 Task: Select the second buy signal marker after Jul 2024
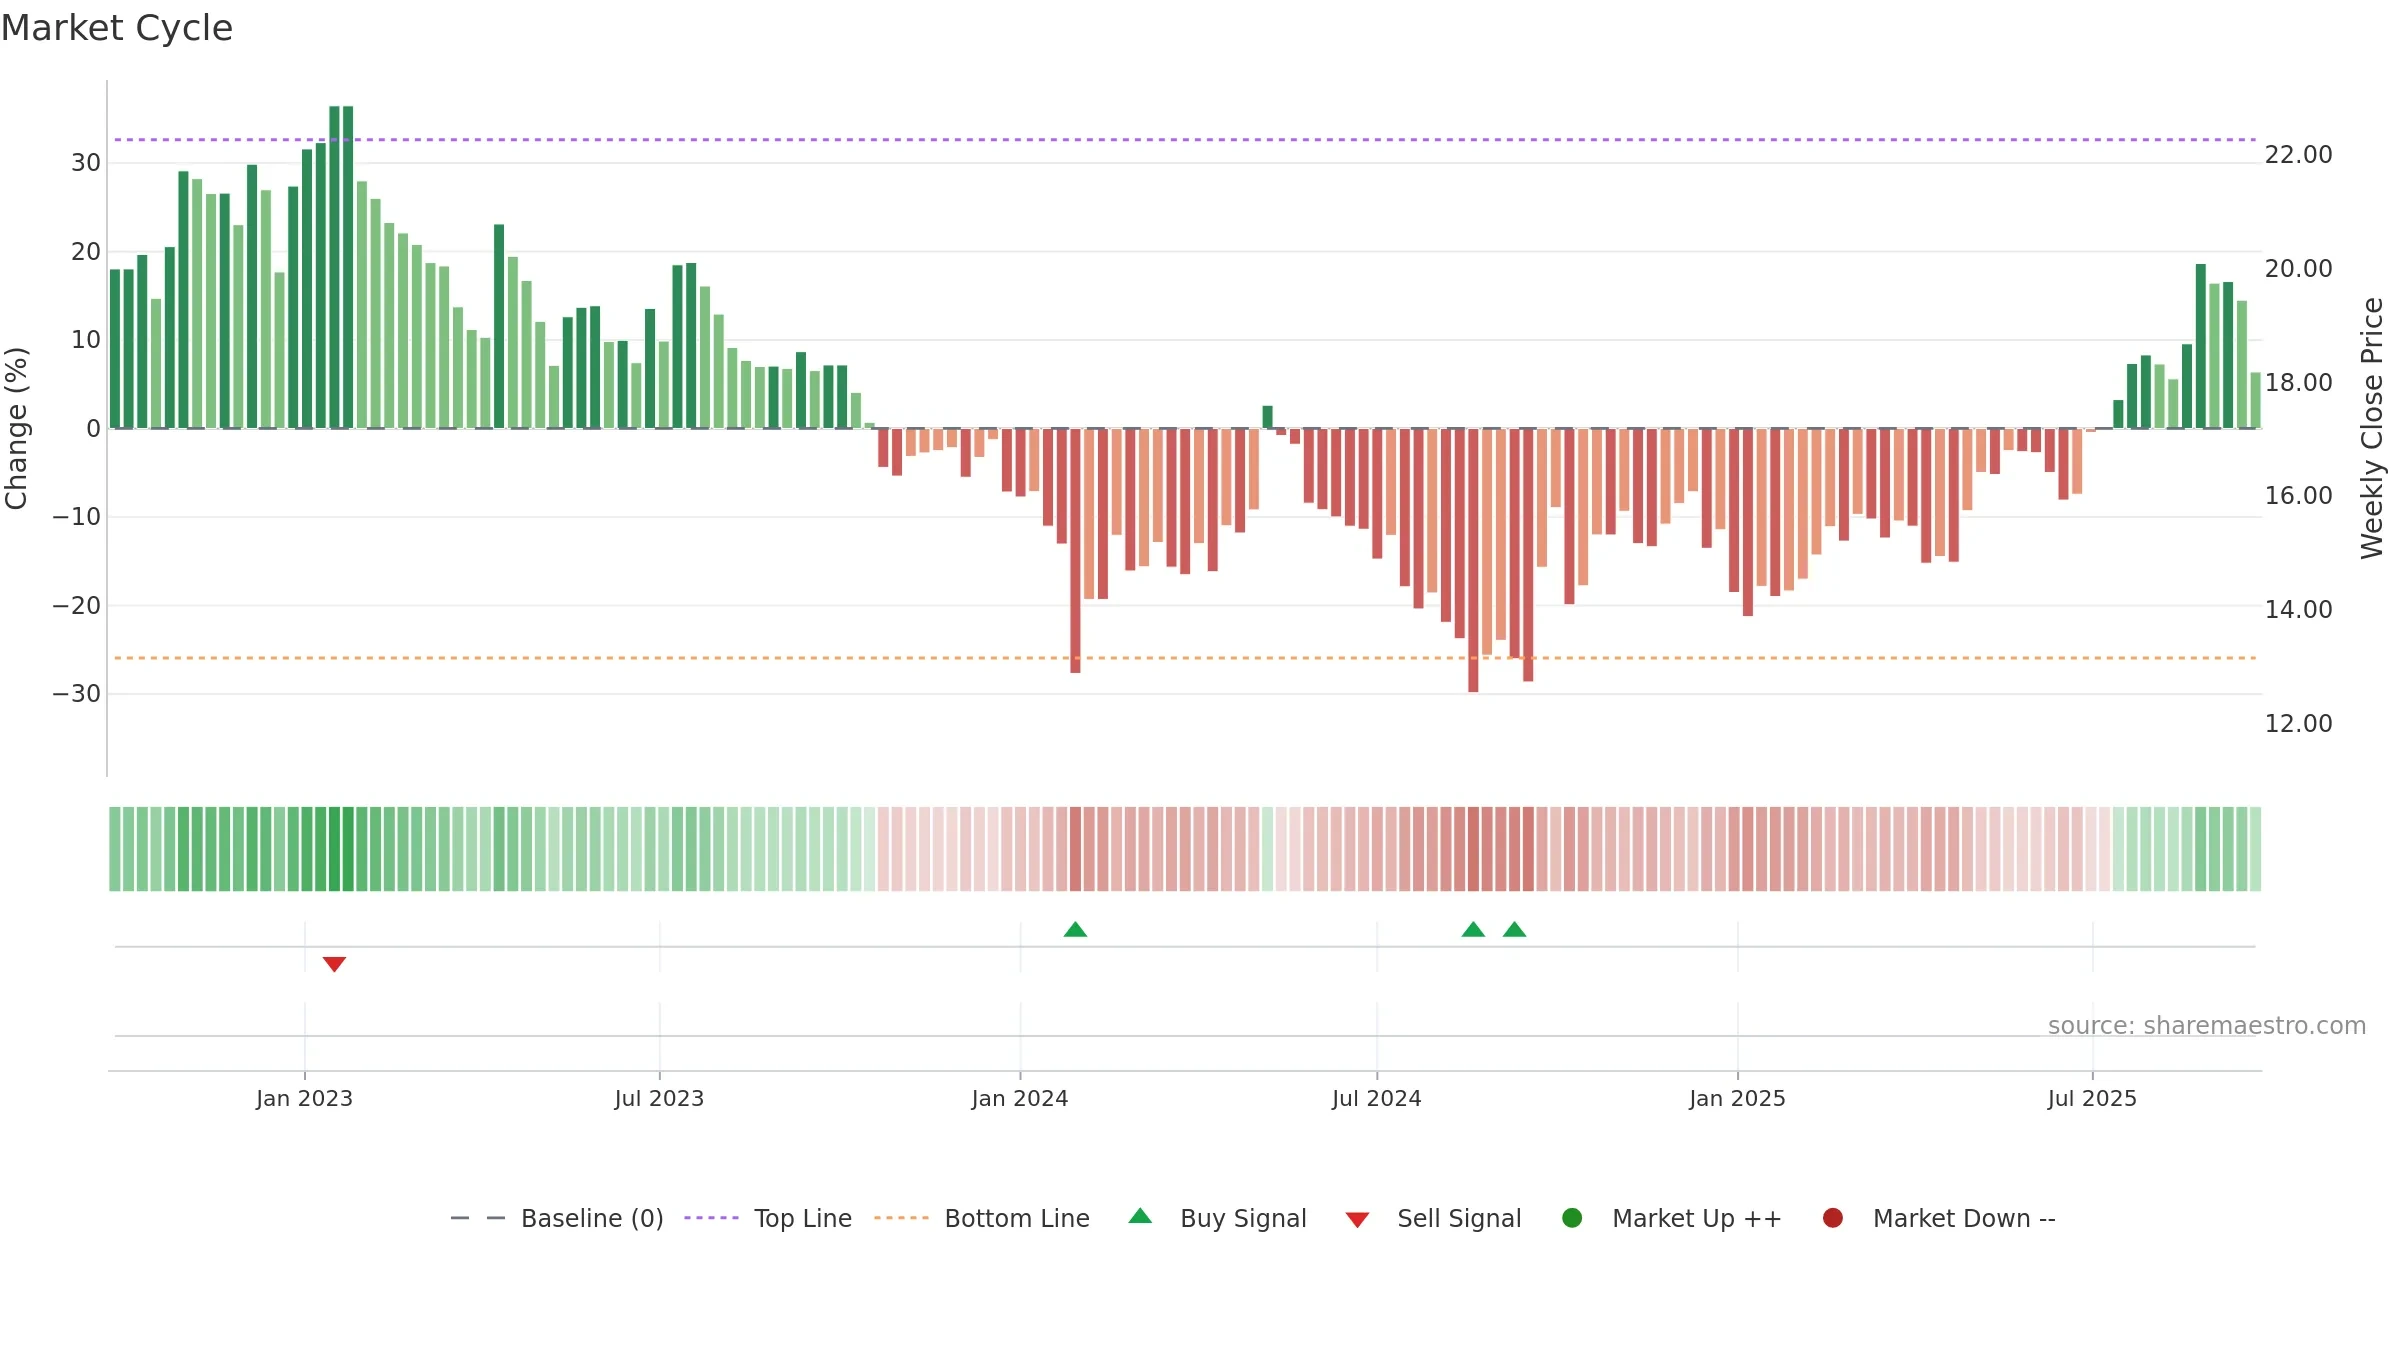pyautogui.click(x=1514, y=929)
